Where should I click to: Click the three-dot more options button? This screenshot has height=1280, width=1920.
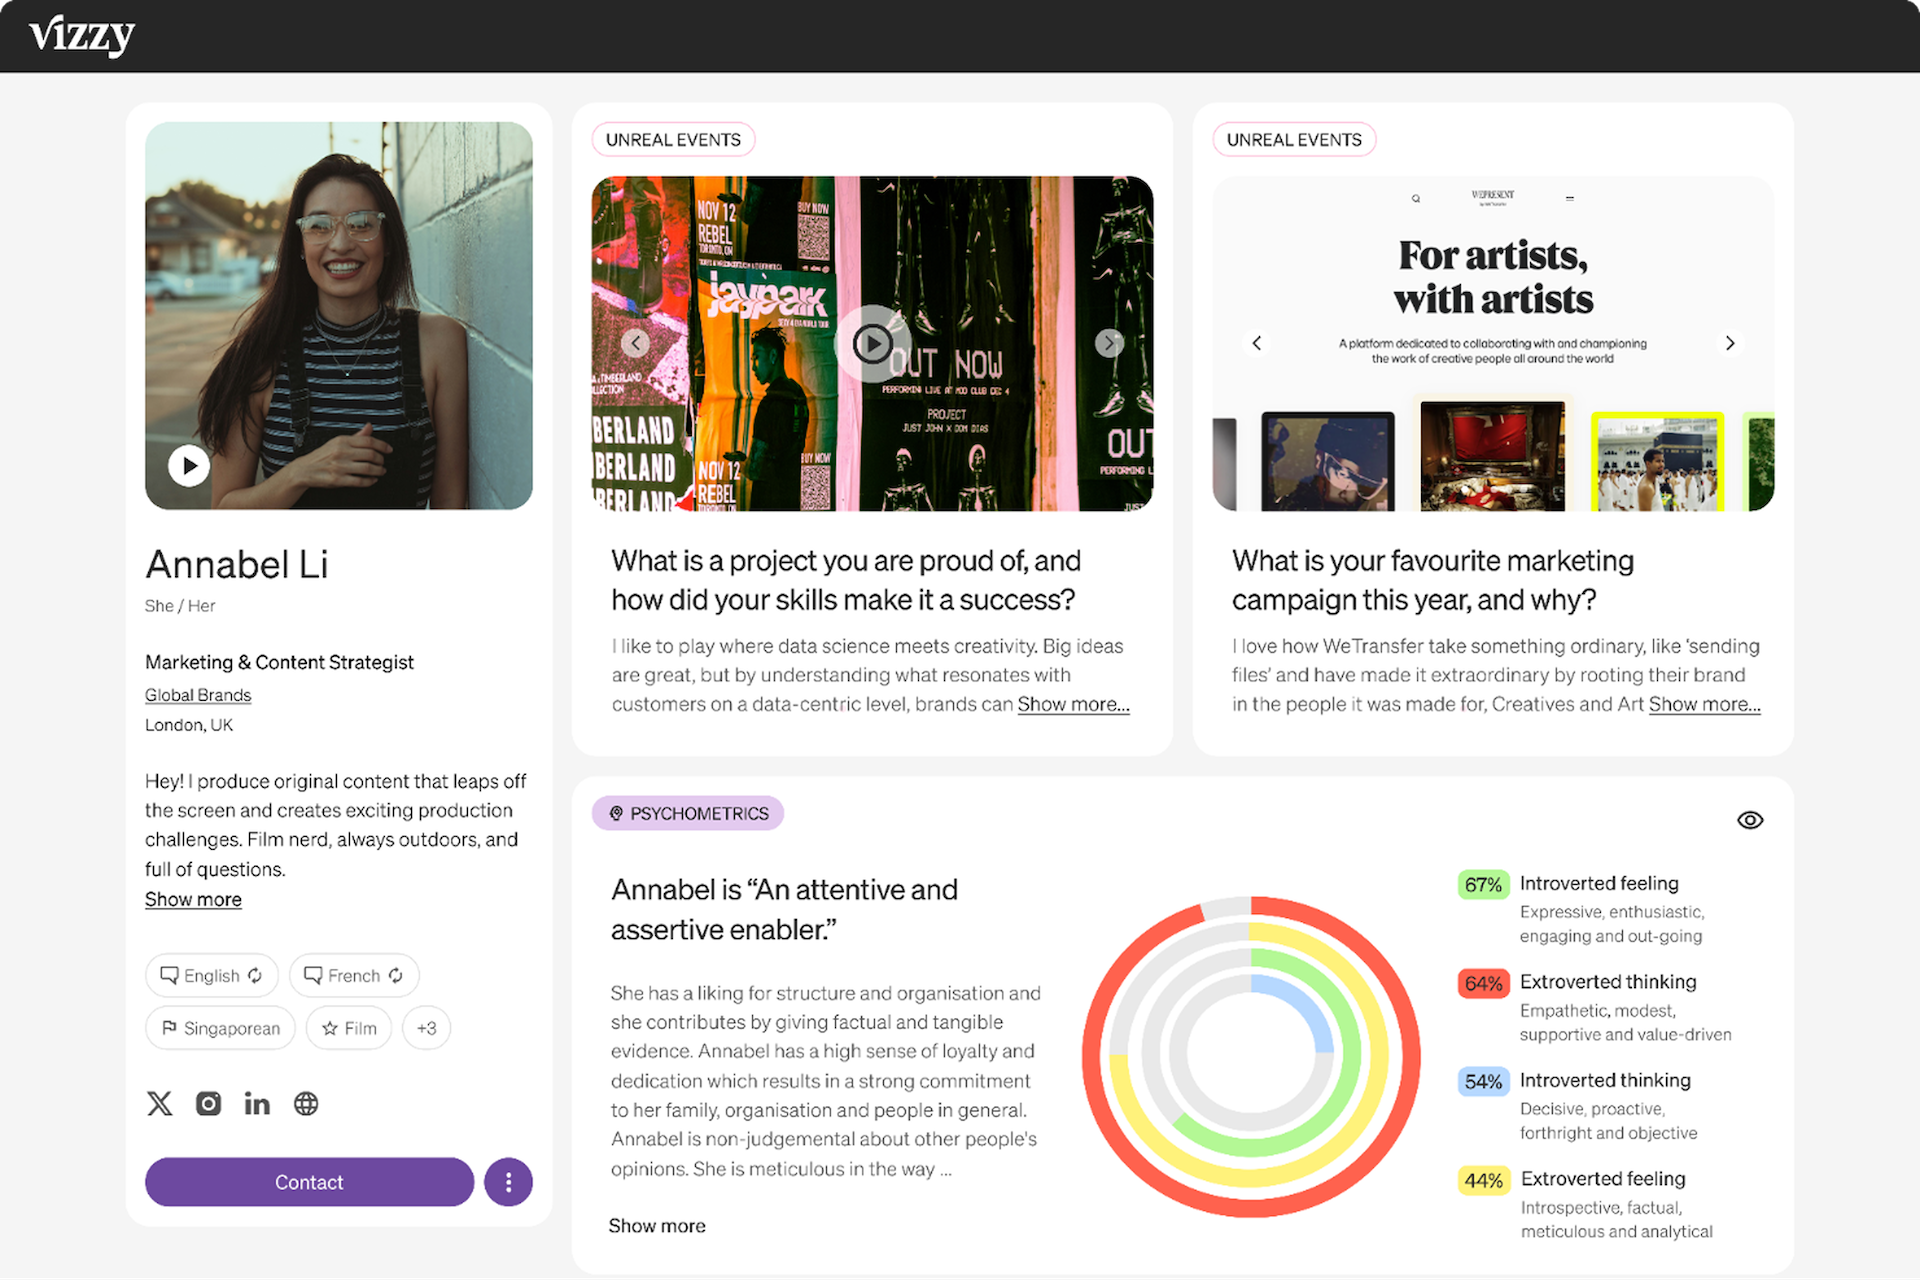pos(508,1182)
